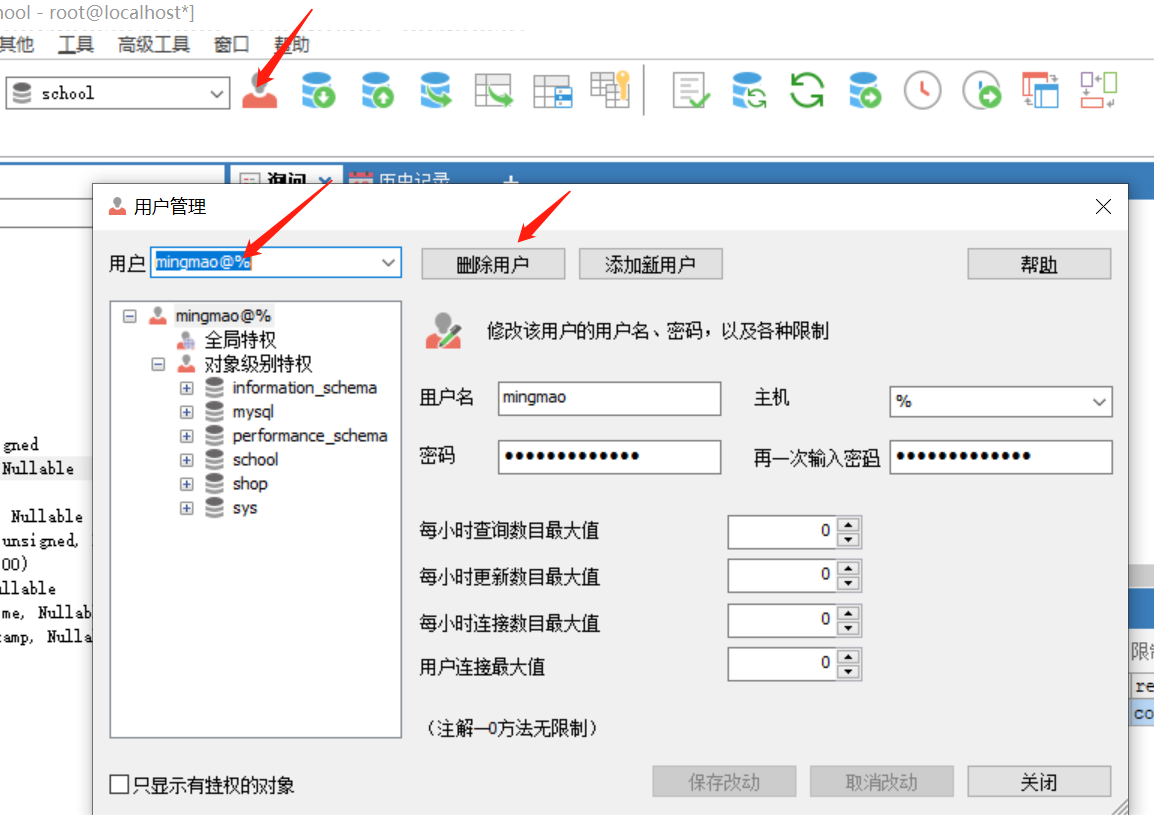Click the table properties grid toolbar icon
Screen dimensions: 1154x815
(553, 91)
